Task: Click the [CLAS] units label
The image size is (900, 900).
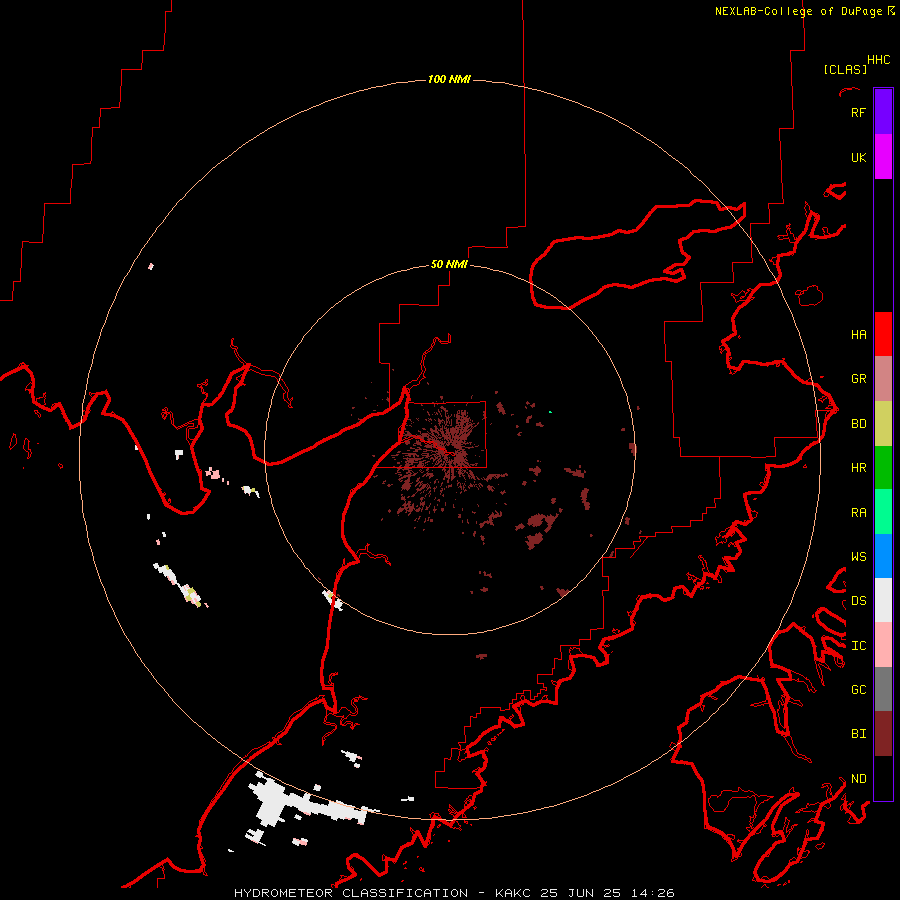Action: pyautogui.click(x=845, y=69)
